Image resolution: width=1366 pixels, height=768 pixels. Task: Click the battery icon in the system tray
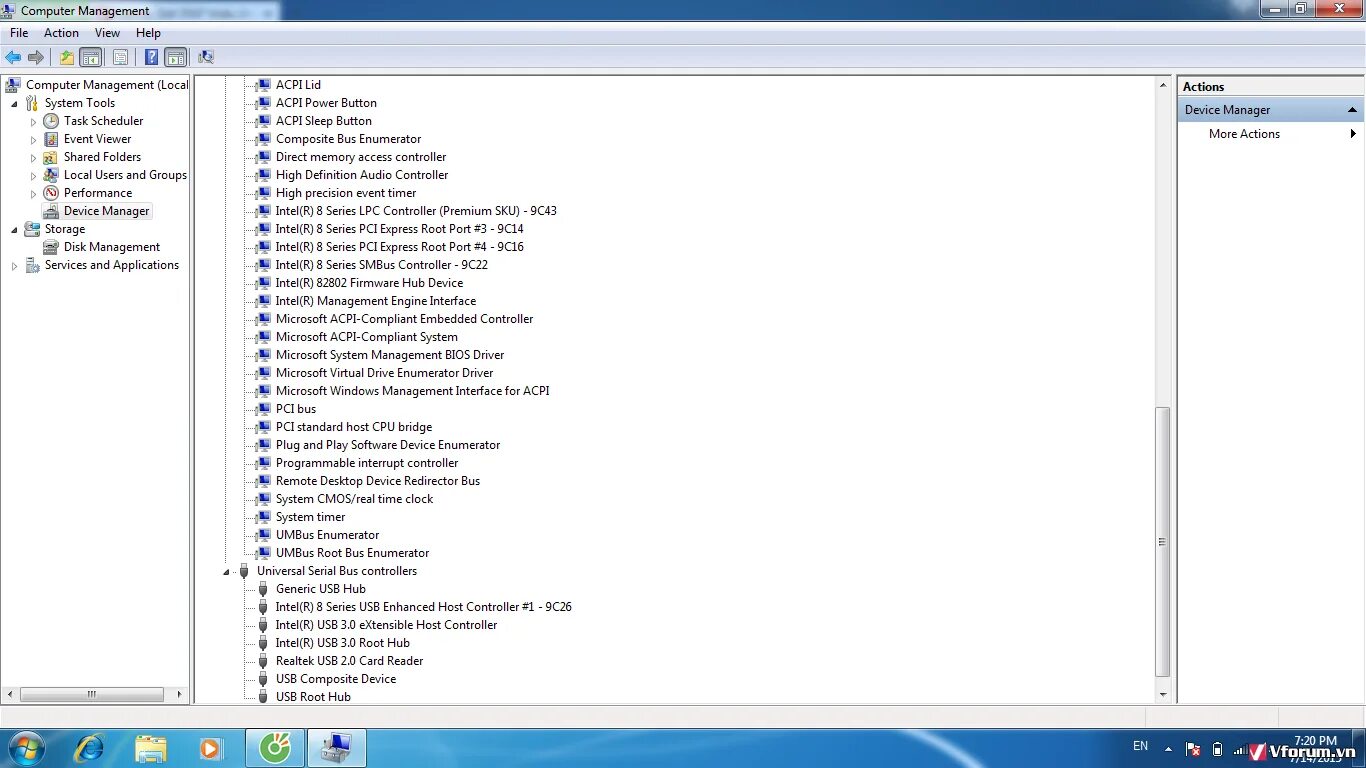click(x=1217, y=748)
